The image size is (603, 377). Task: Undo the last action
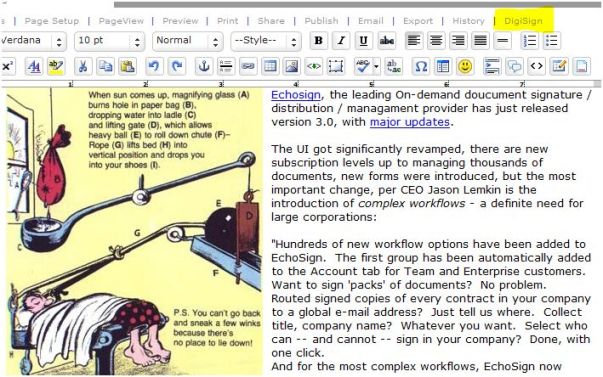click(154, 67)
